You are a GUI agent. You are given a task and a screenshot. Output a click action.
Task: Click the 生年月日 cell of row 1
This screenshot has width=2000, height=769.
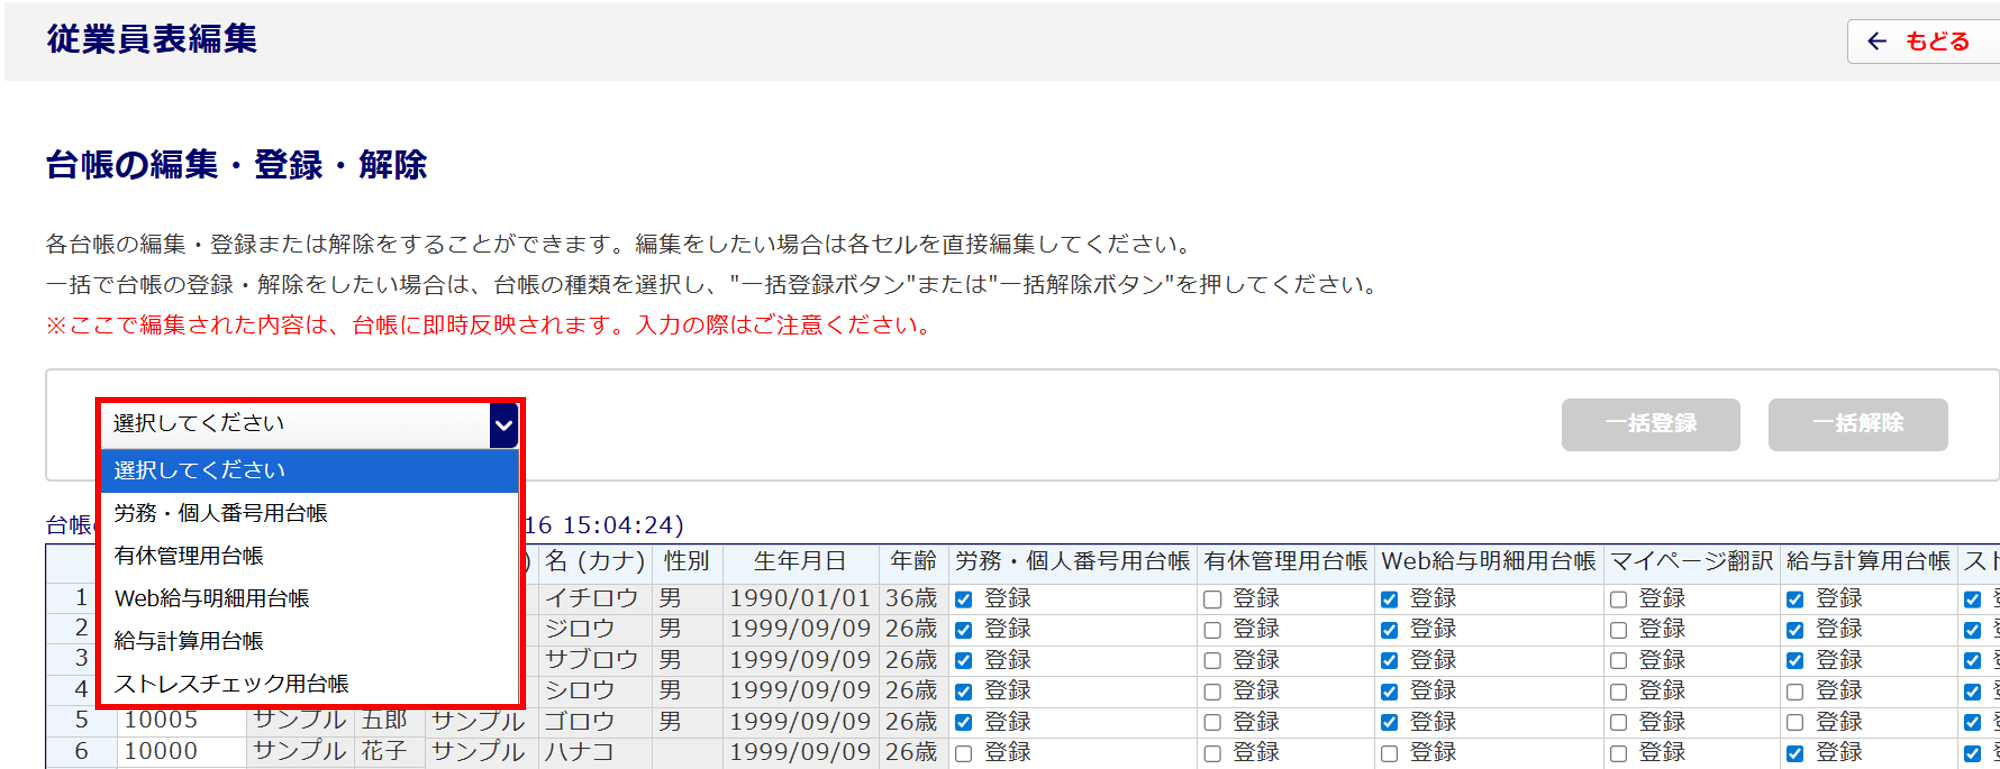pos(799,599)
